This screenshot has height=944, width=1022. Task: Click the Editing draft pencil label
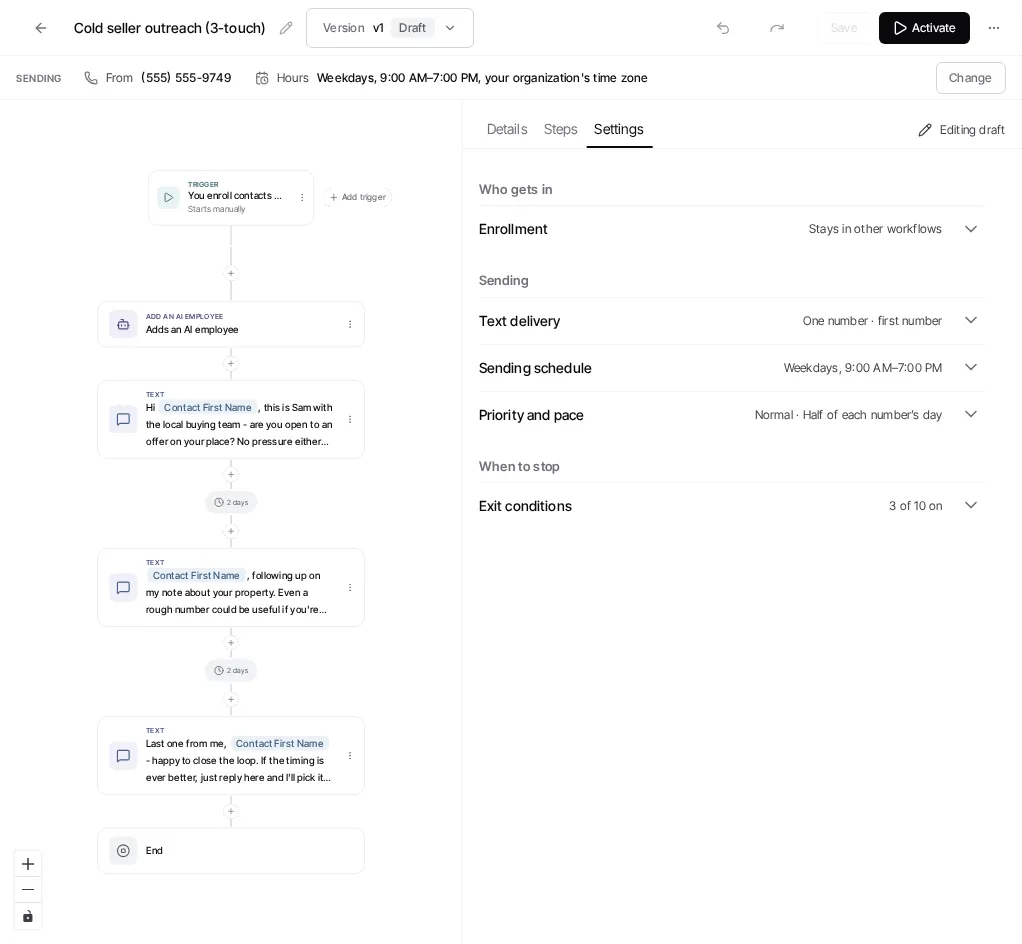[x=961, y=130]
